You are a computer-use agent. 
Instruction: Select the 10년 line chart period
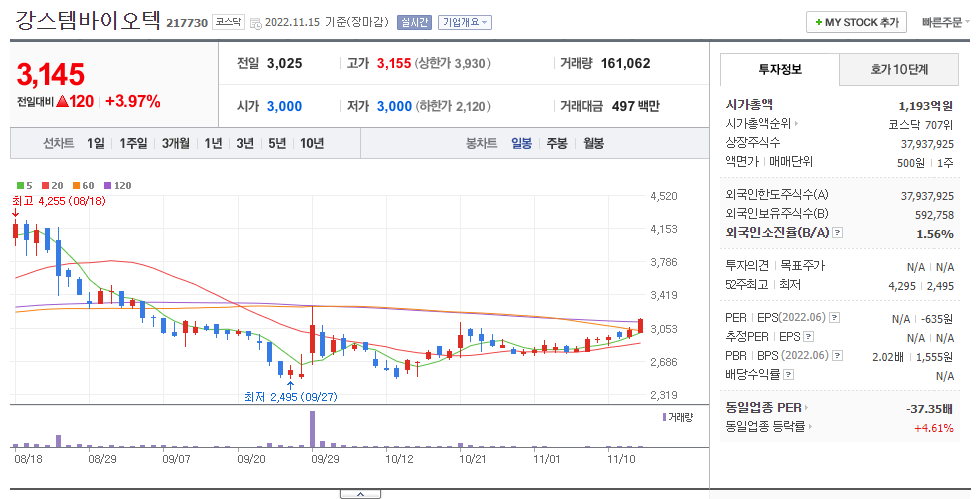tap(312, 144)
